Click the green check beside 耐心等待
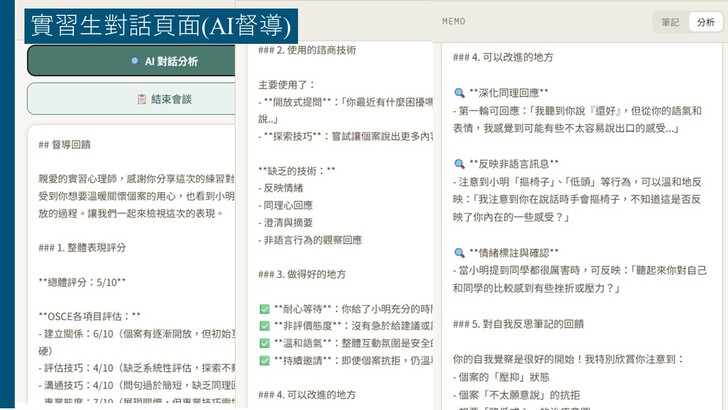The height and width of the screenshot is (410, 728). 264,310
